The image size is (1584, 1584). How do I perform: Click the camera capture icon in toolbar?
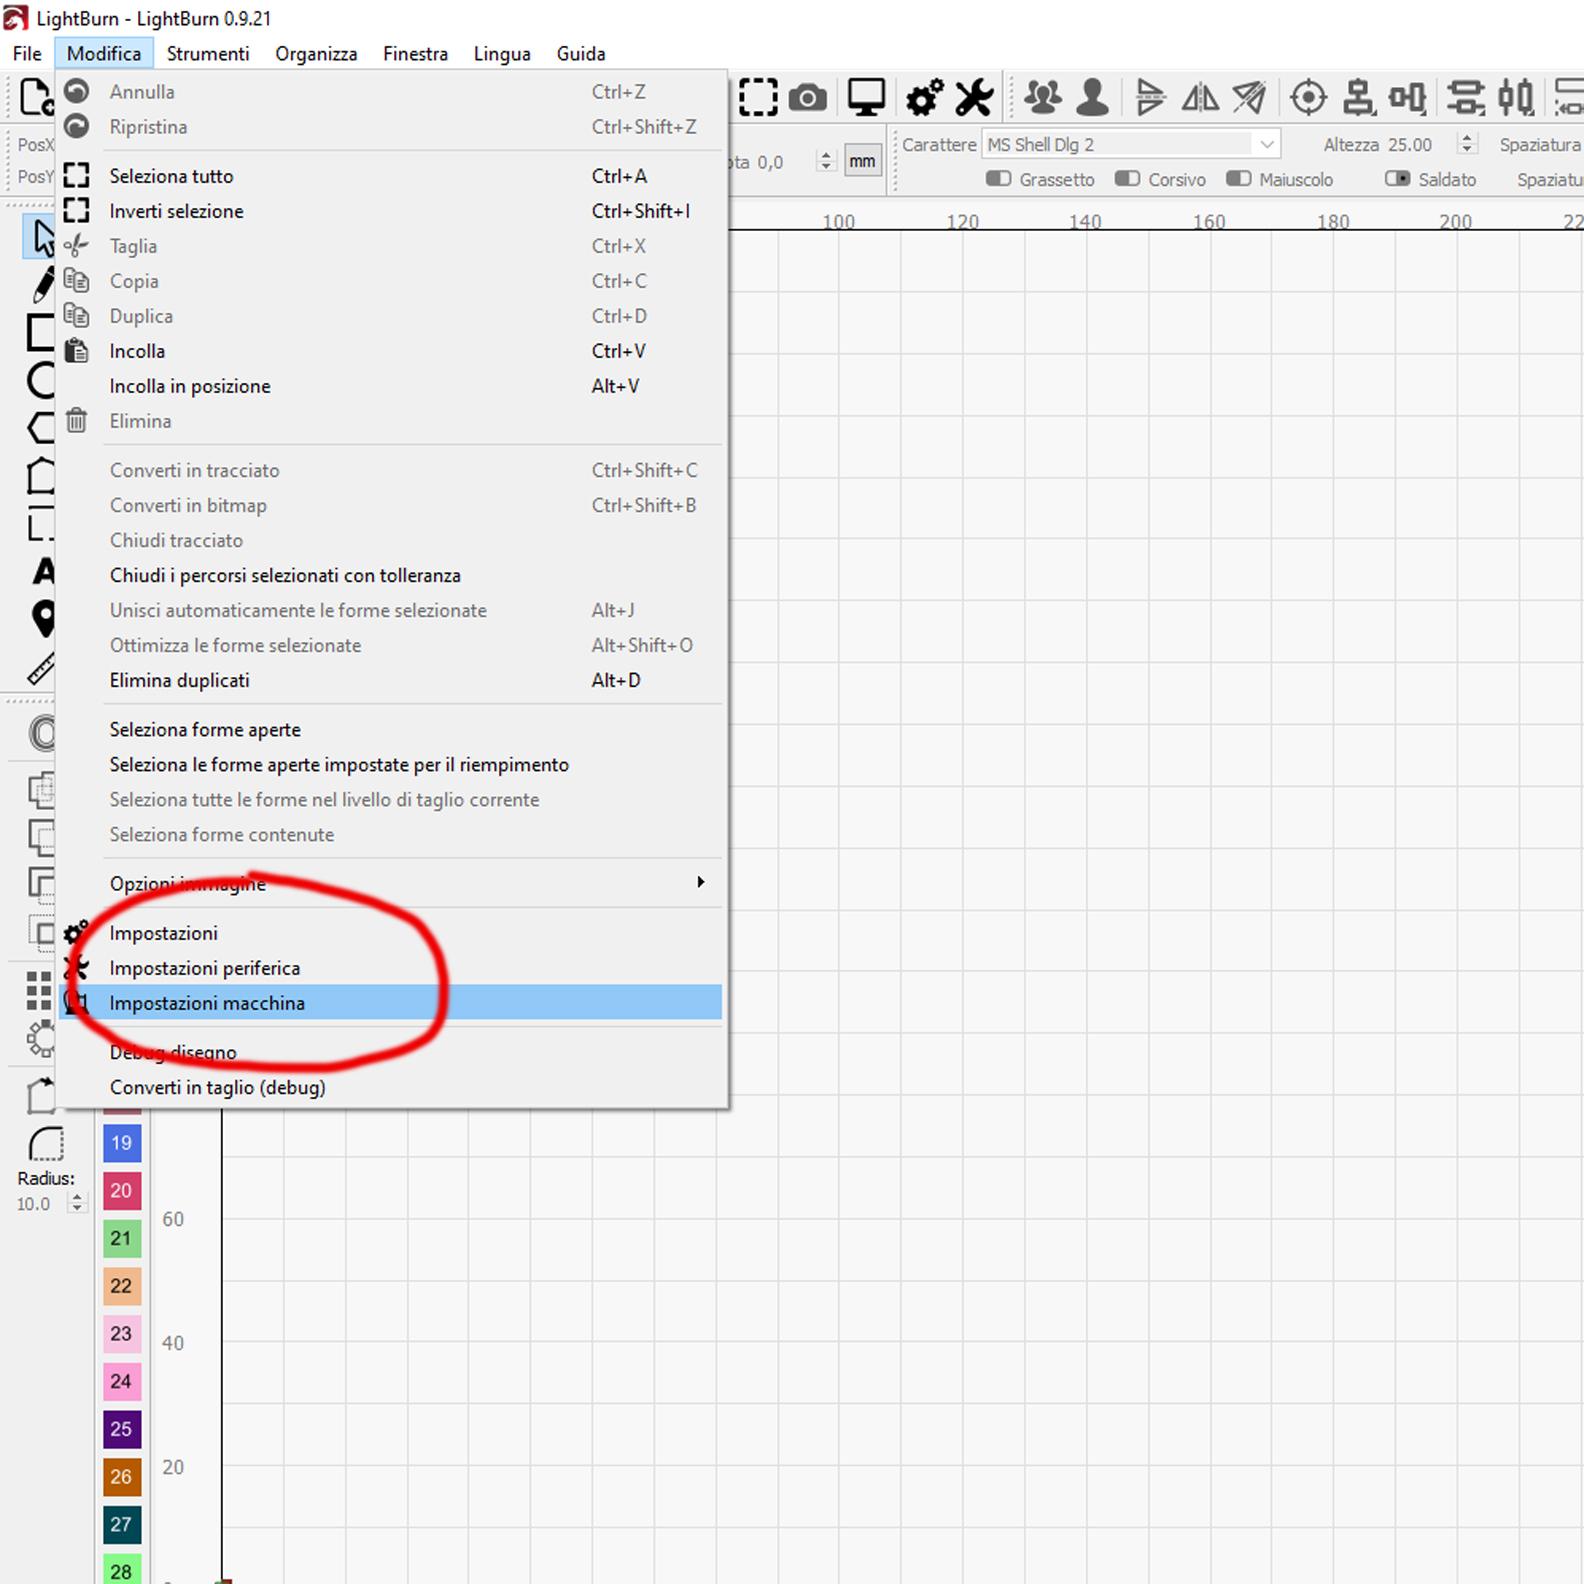click(x=808, y=98)
